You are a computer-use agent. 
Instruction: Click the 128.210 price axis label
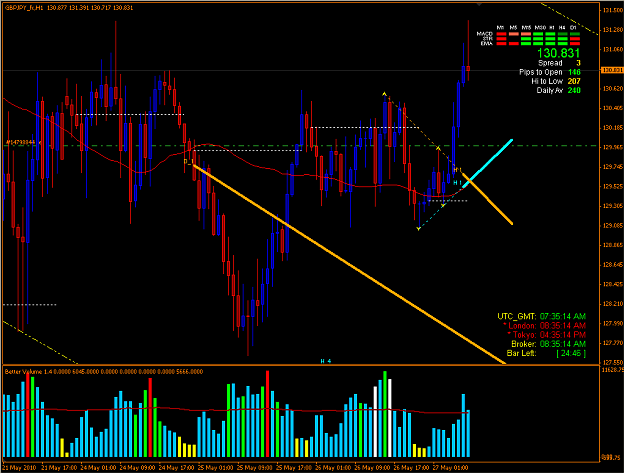(x=613, y=304)
